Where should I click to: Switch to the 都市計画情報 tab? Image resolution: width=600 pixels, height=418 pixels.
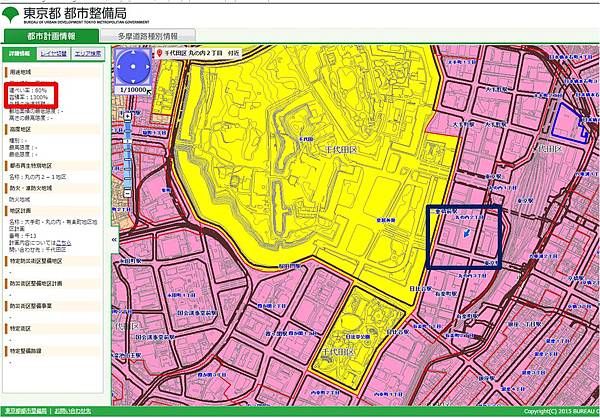(51, 36)
